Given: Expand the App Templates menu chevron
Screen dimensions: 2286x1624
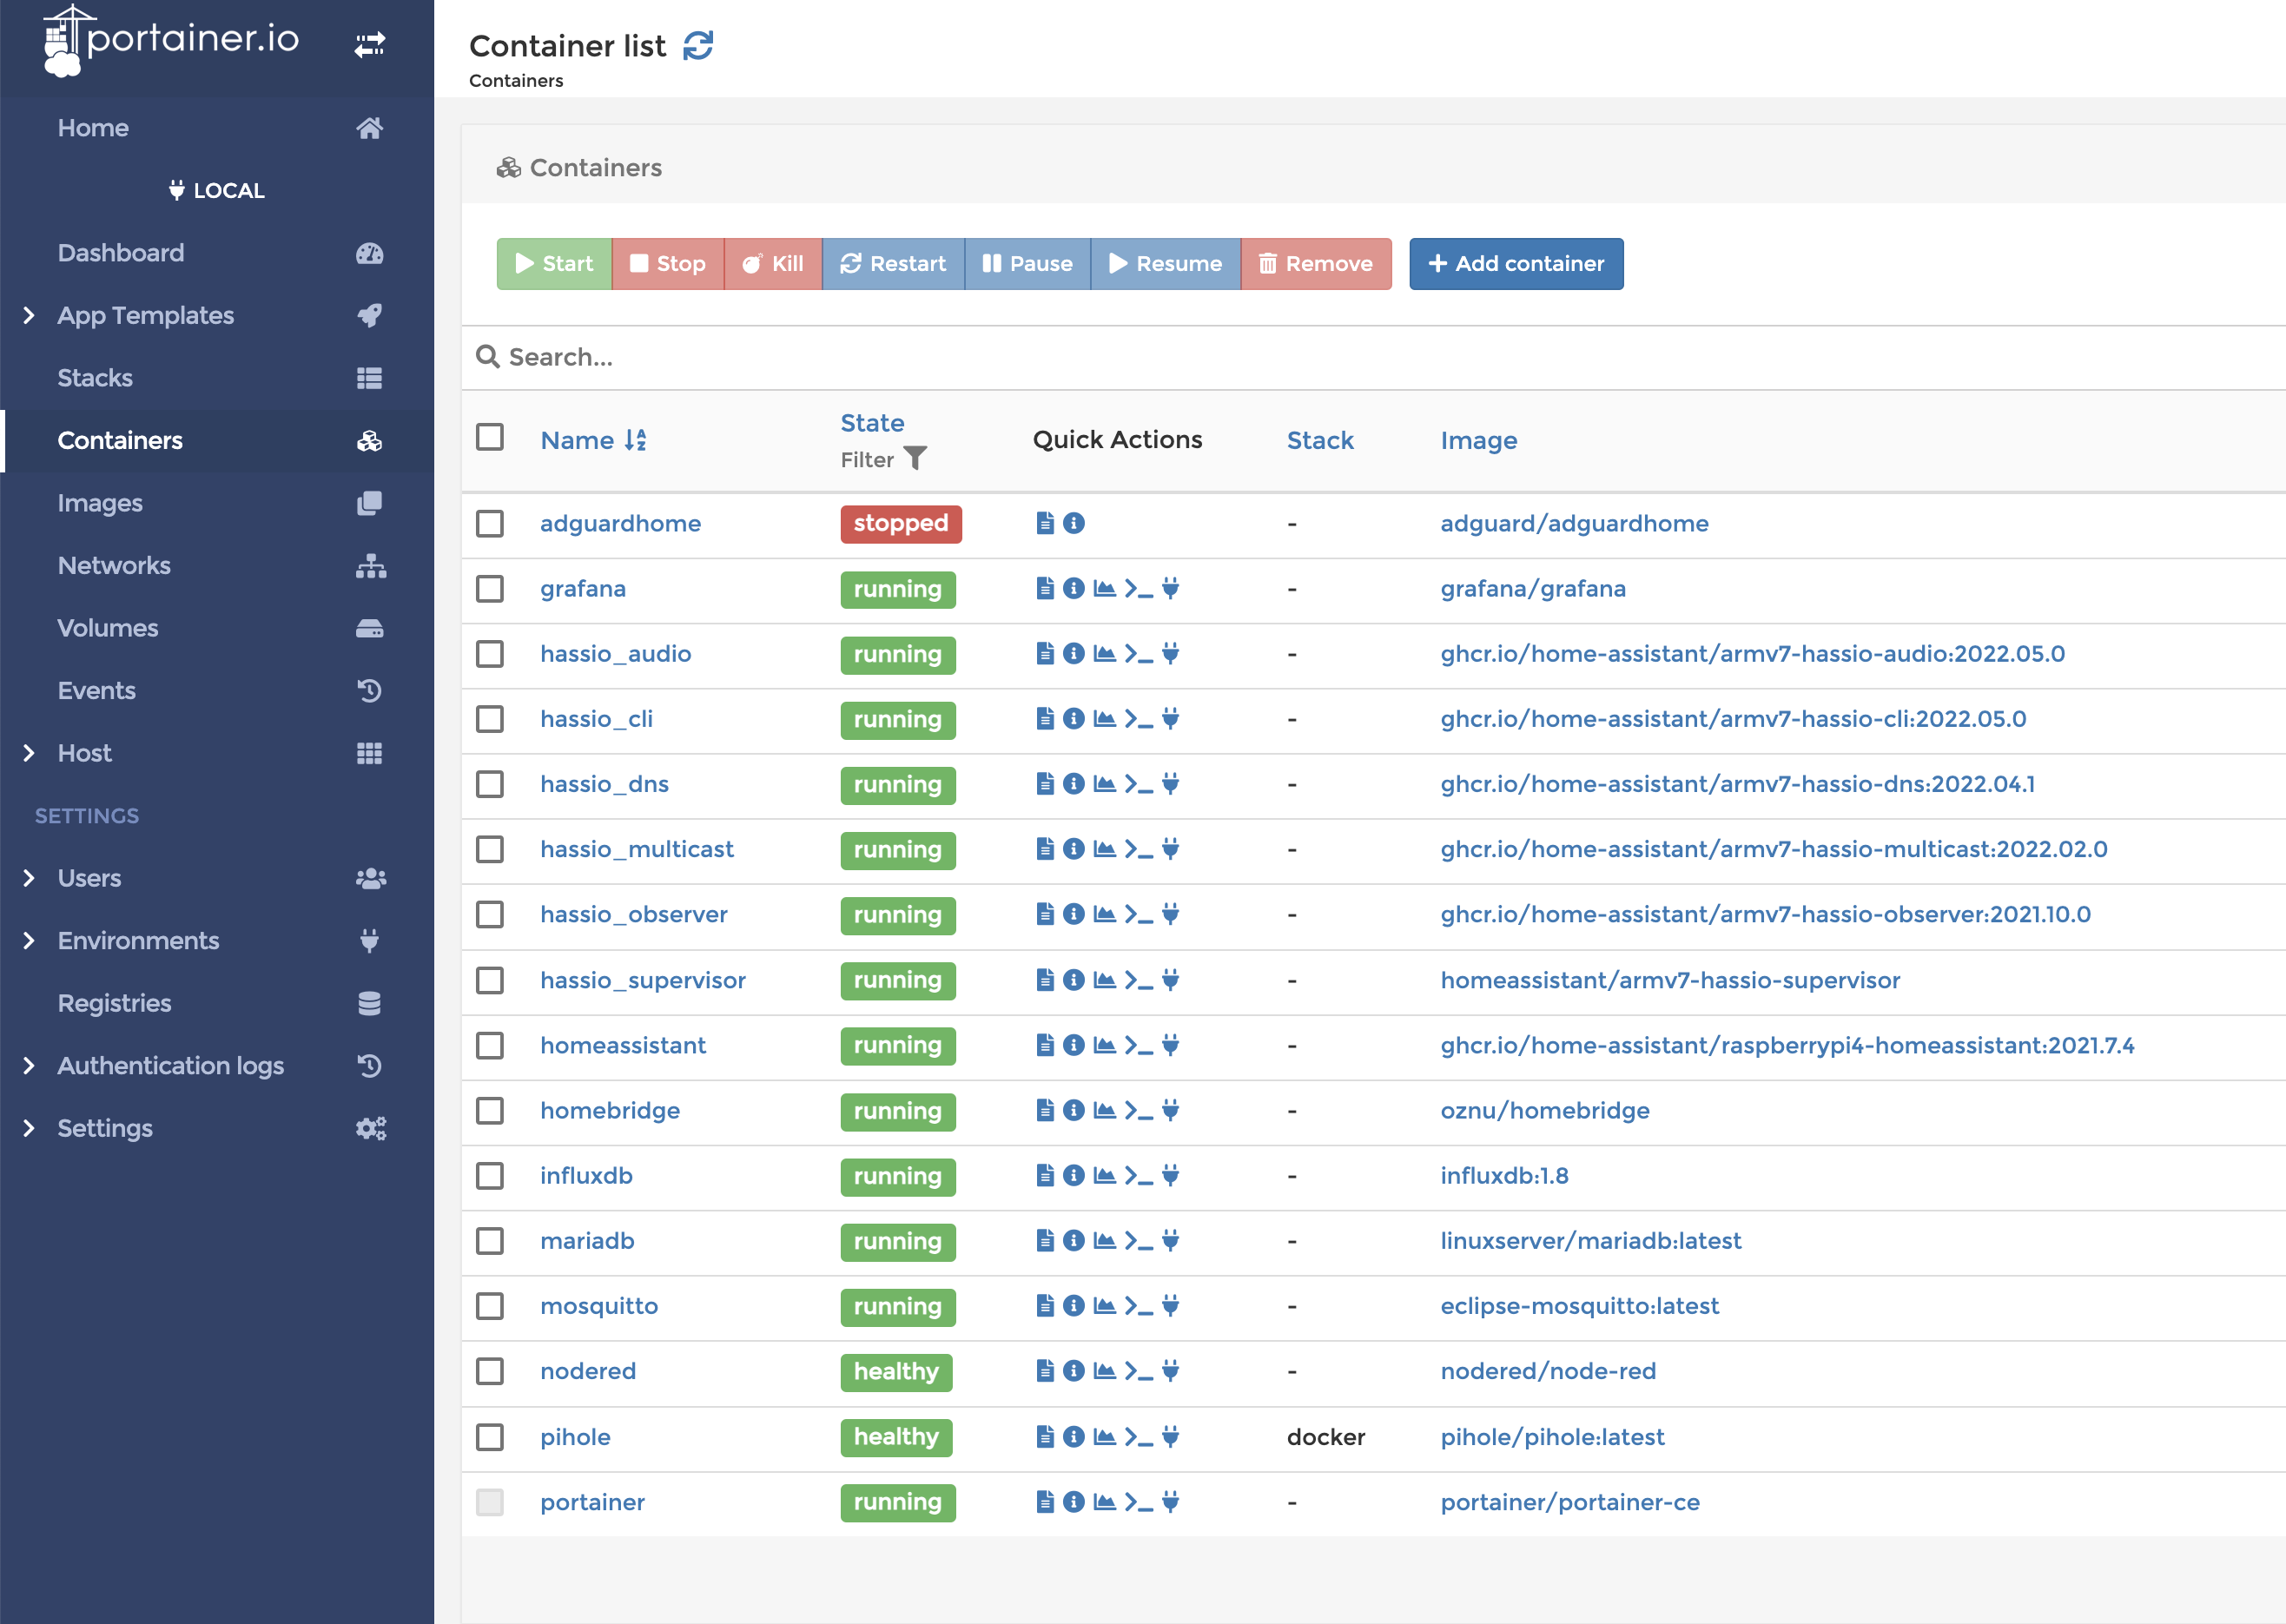Looking at the screenshot, I should pyautogui.click(x=29, y=315).
